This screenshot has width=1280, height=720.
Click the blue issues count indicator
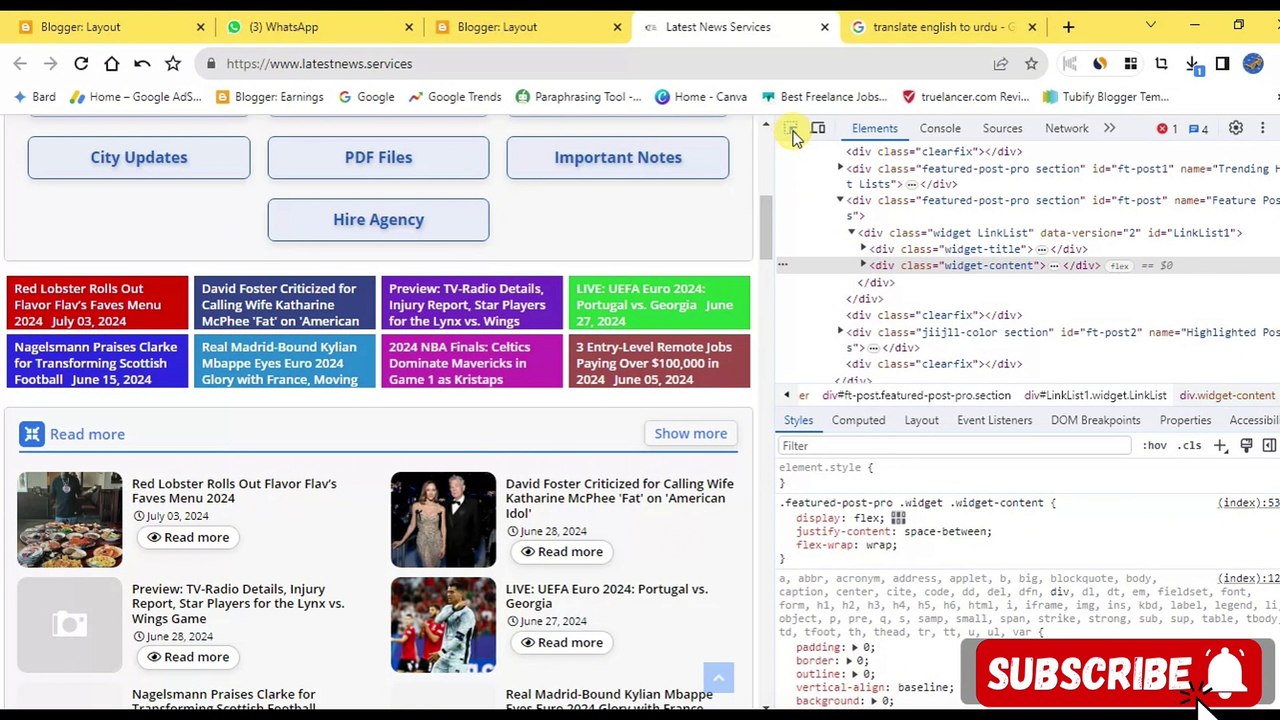(1198, 129)
